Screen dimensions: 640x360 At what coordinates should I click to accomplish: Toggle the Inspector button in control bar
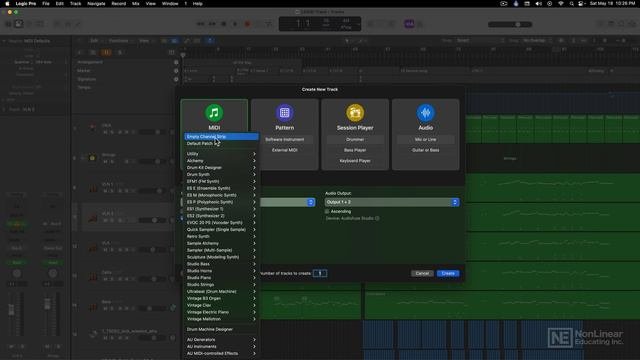[19, 24]
